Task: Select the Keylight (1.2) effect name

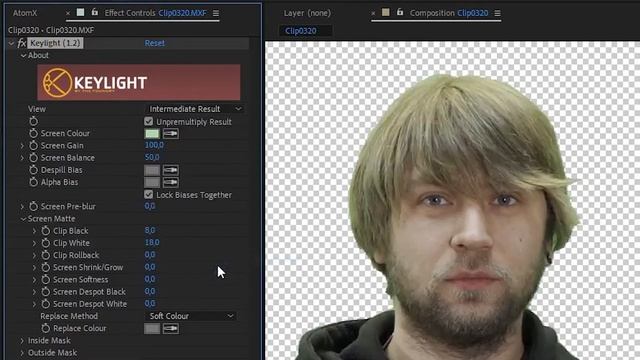Action: point(55,43)
